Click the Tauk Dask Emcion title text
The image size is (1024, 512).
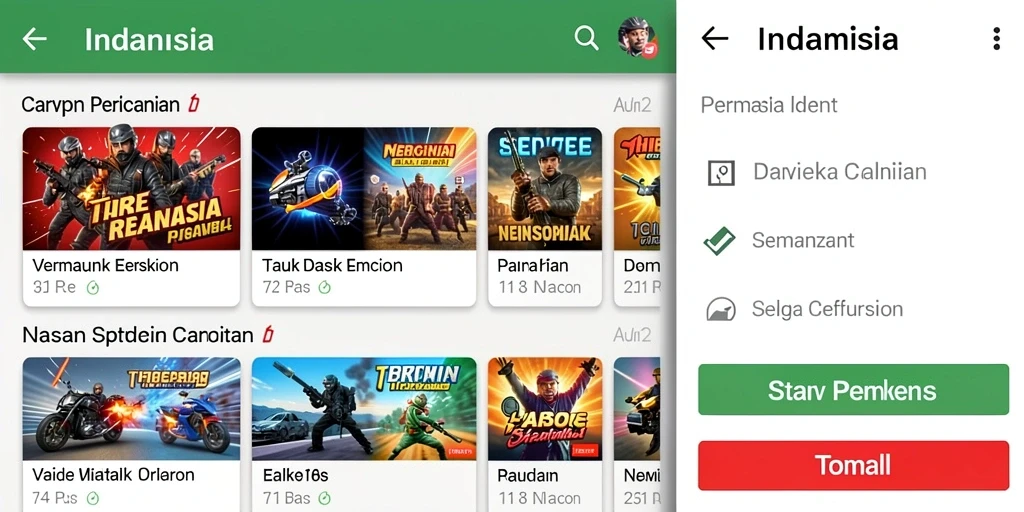click(332, 265)
